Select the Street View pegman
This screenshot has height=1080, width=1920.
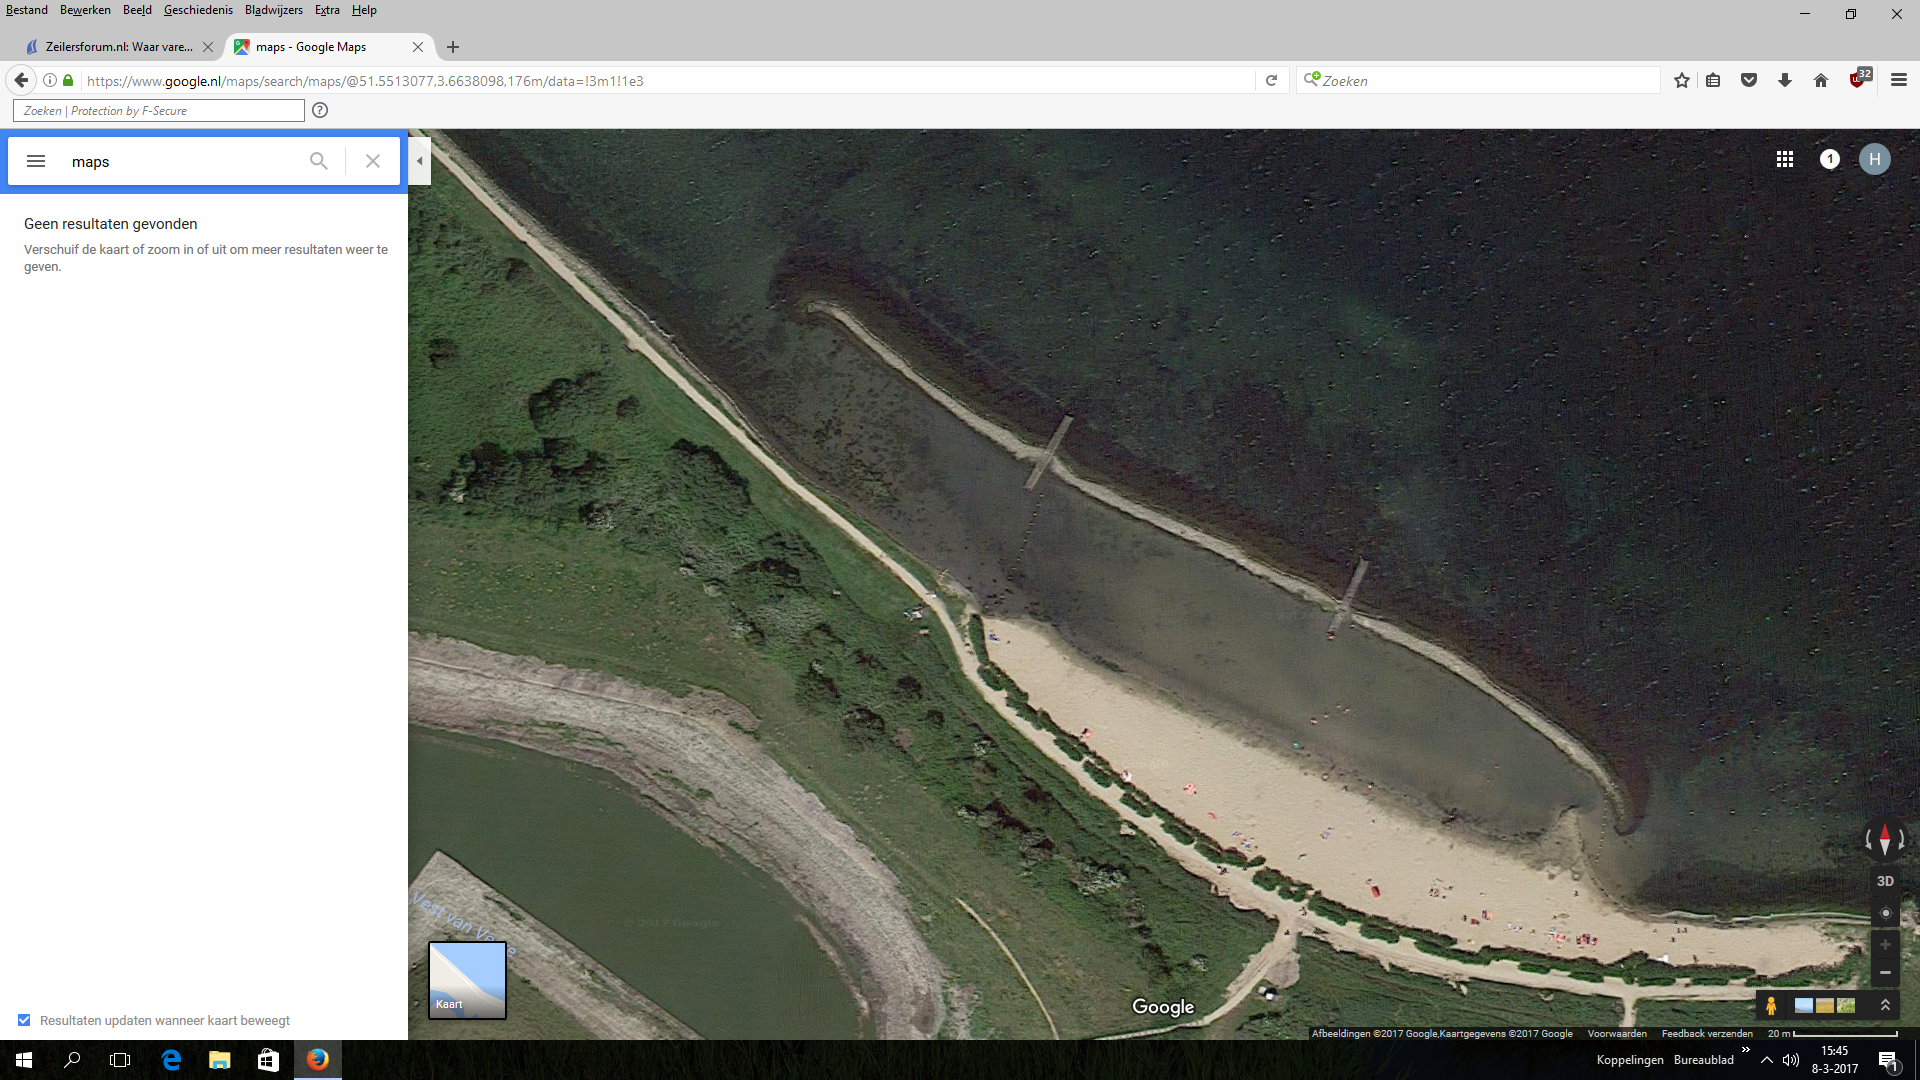pyautogui.click(x=1771, y=1005)
